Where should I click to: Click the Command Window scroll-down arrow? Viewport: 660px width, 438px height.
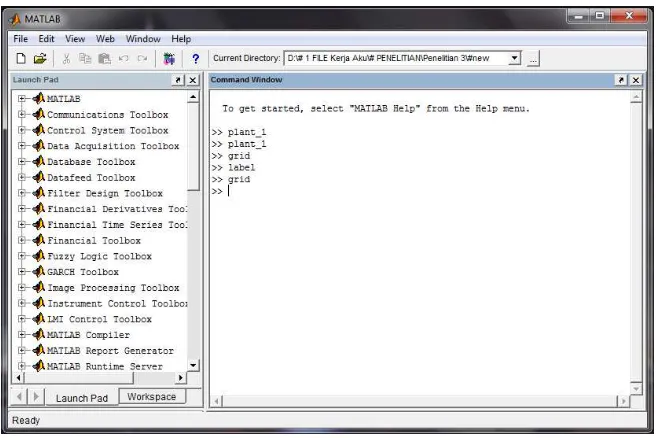click(636, 389)
